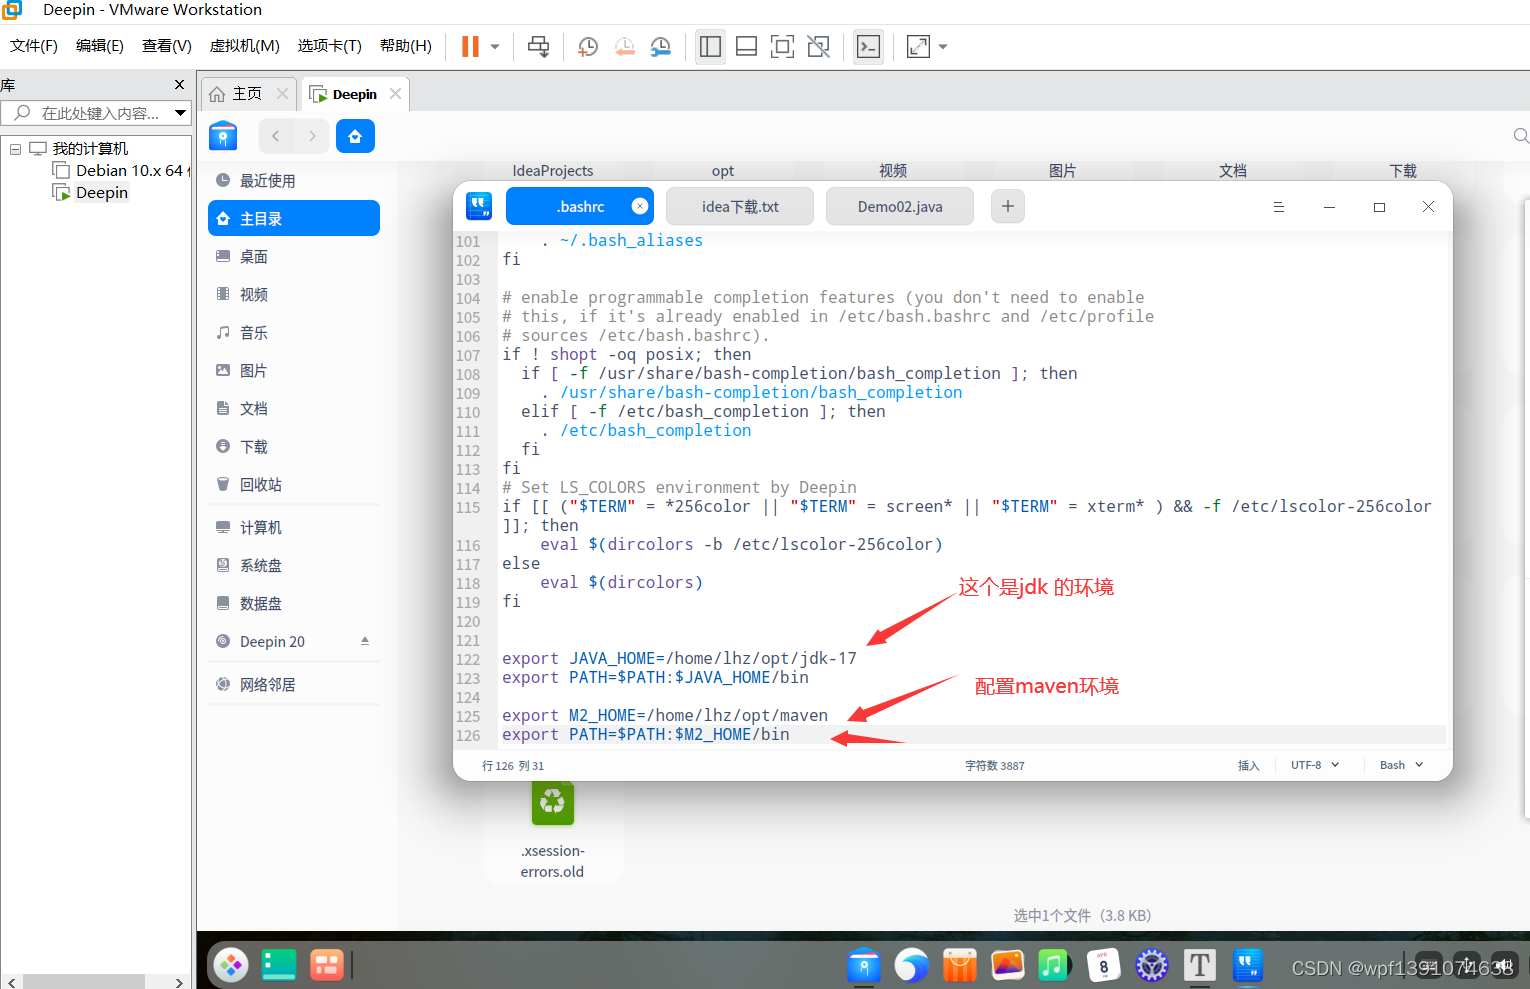Open the 帮助(H) menu

coord(406,46)
